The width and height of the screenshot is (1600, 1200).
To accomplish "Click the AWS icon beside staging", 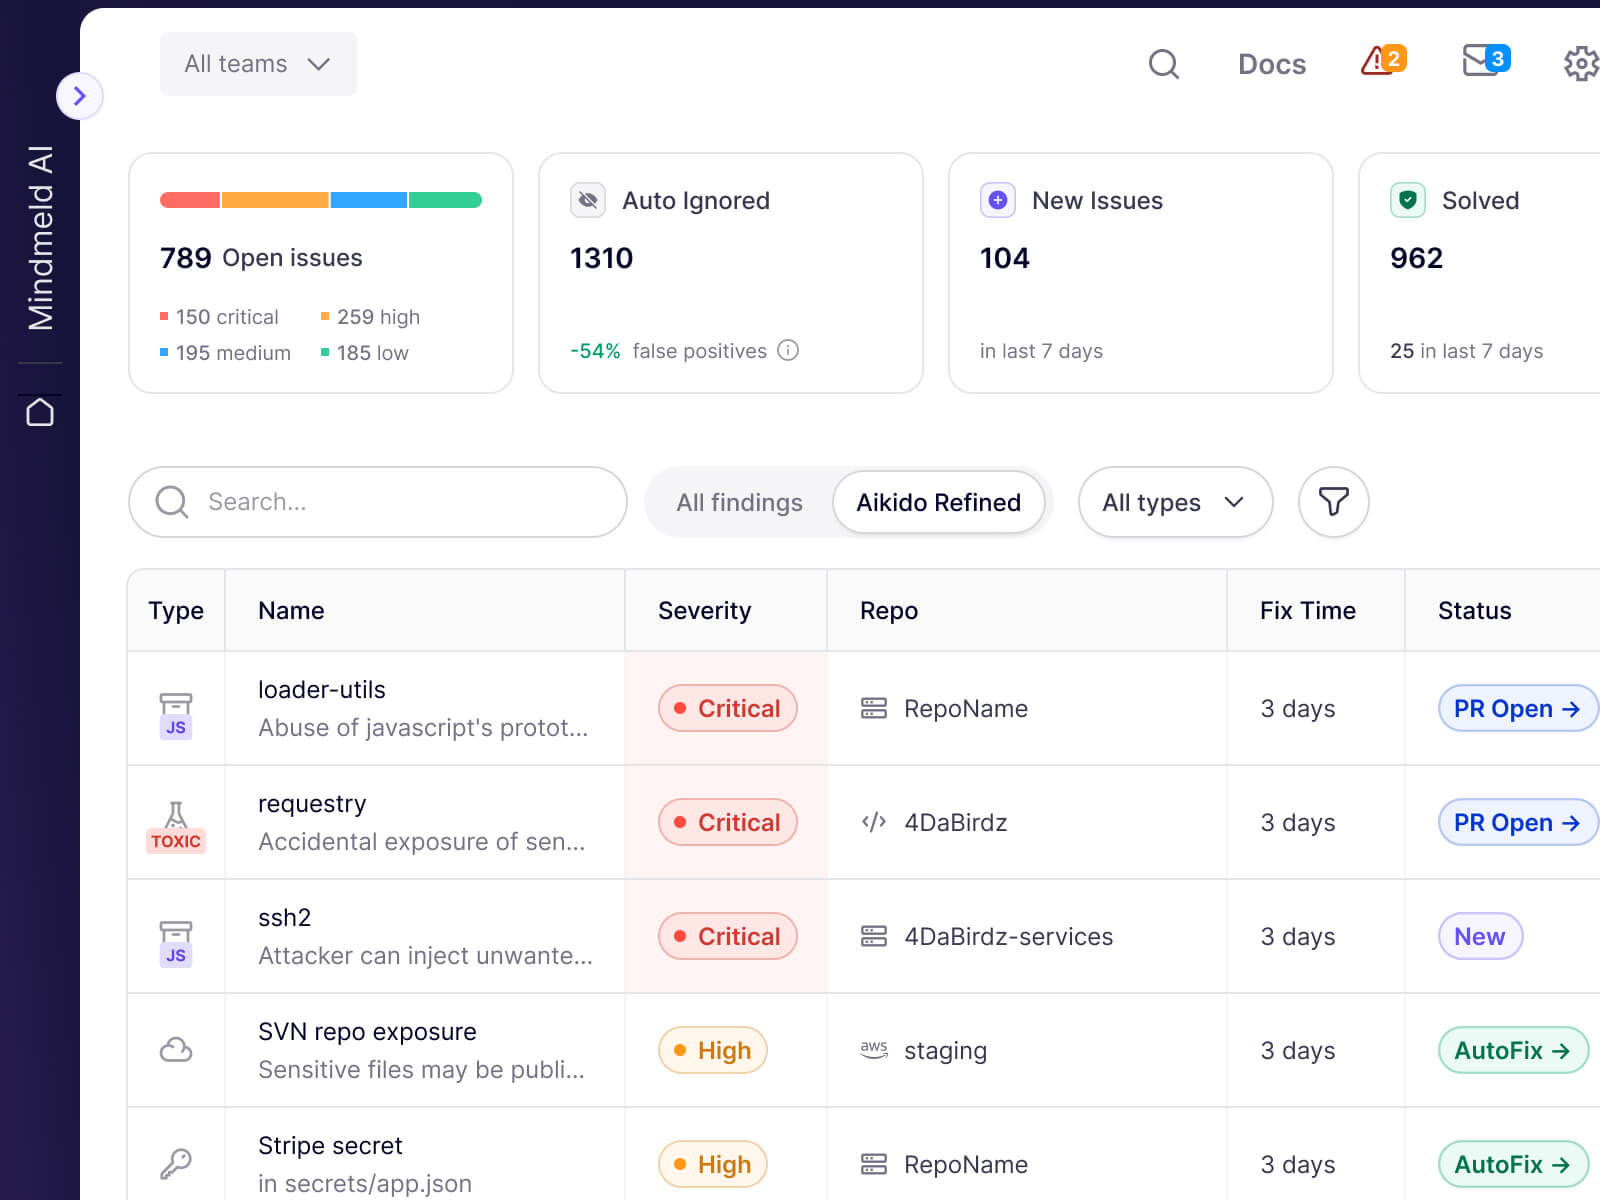I will pyautogui.click(x=874, y=1050).
